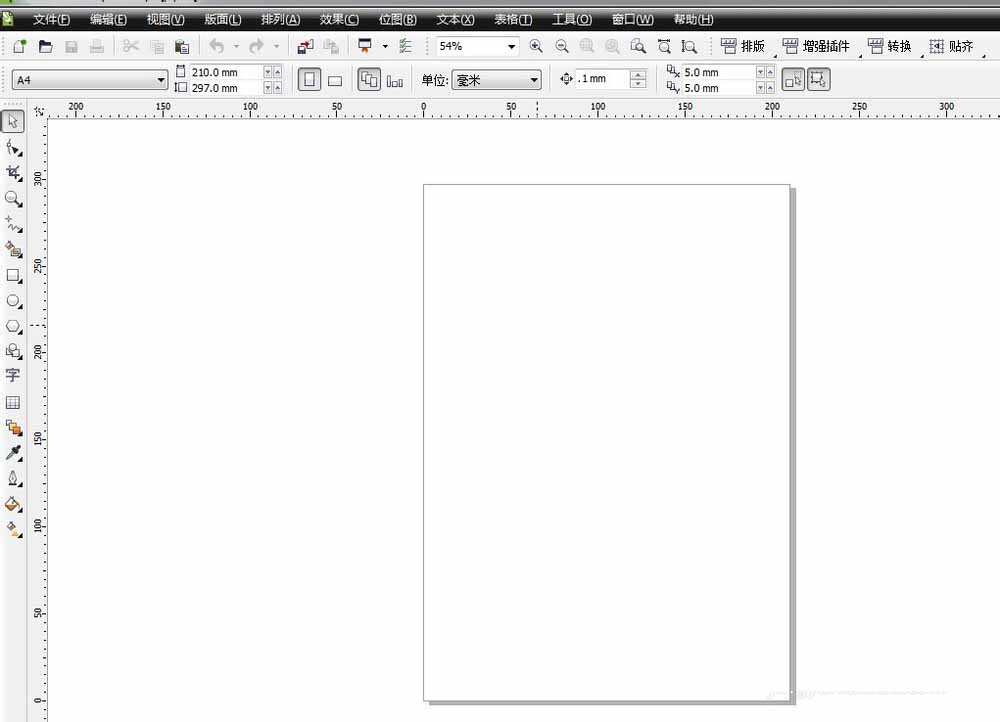The image size is (1000, 722).
Task: Select the Pick tool
Action: click(13, 121)
